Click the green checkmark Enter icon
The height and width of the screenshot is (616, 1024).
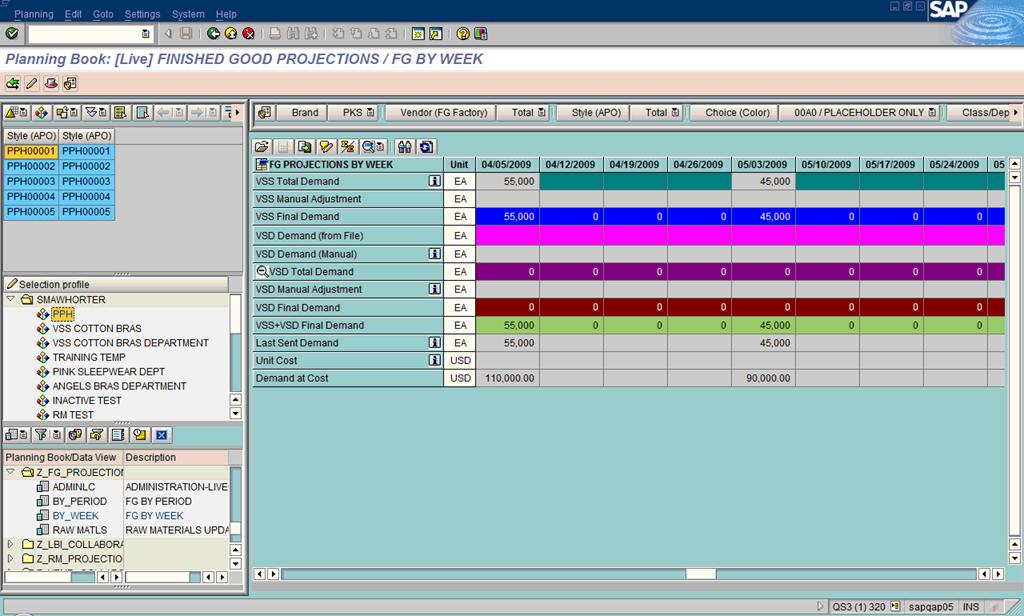[x=12, y=33]
